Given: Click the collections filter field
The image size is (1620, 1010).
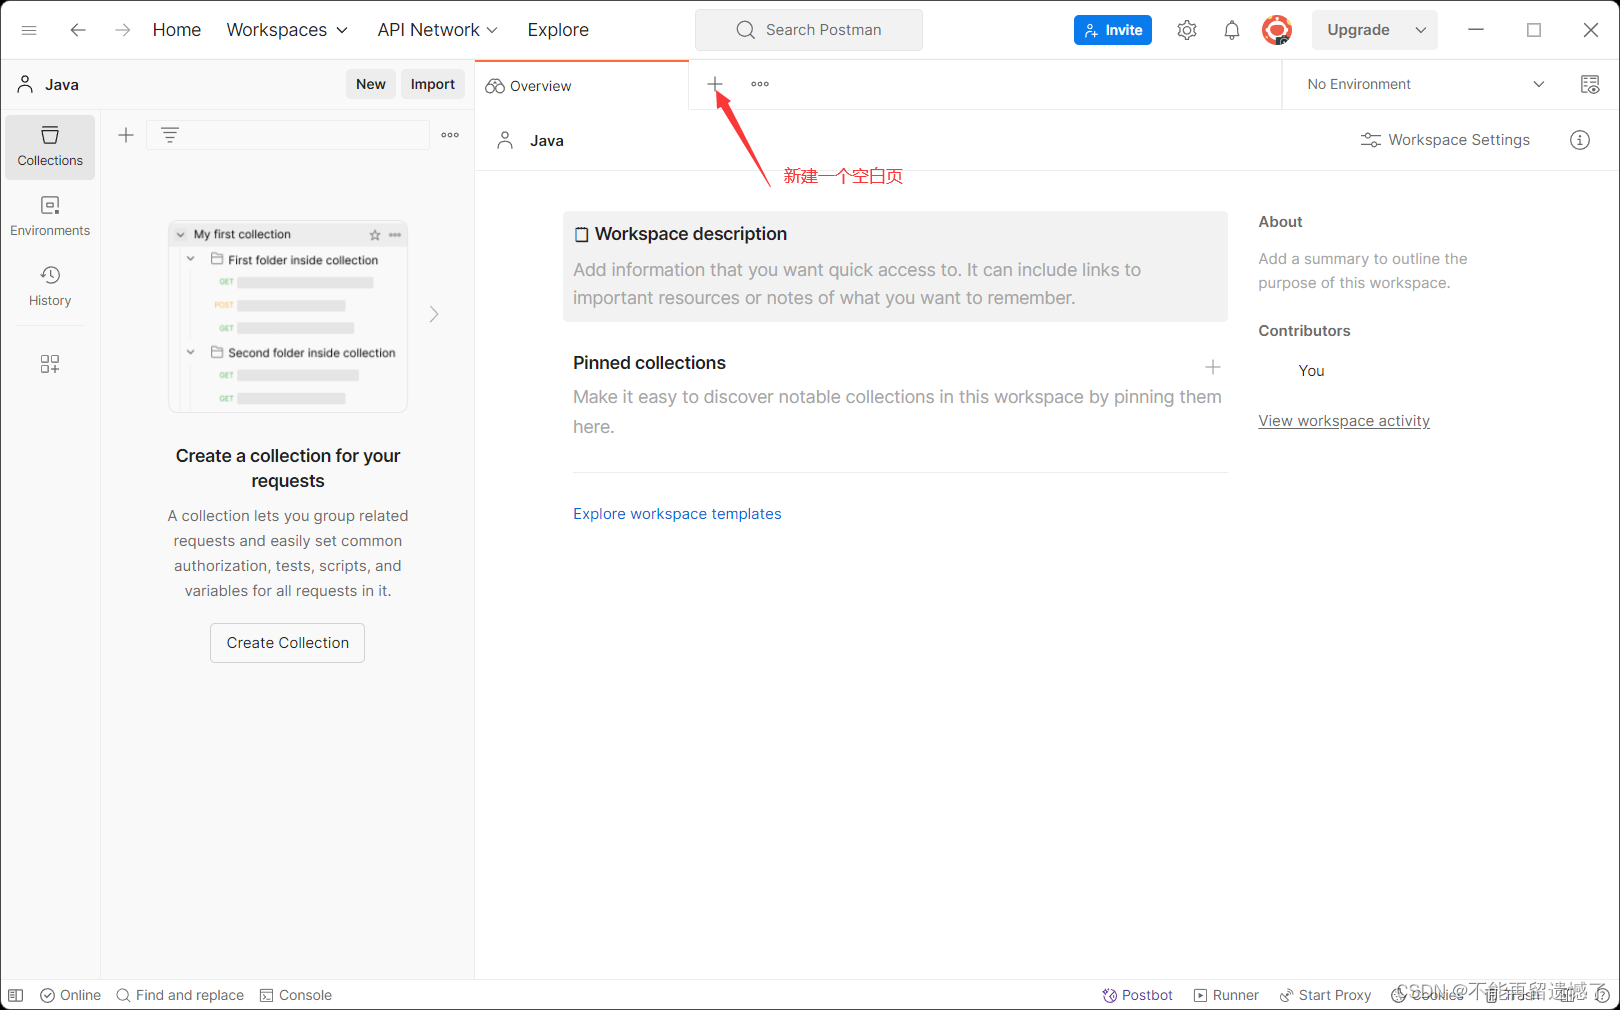Looking at the screenshot, I should [288, 135].
